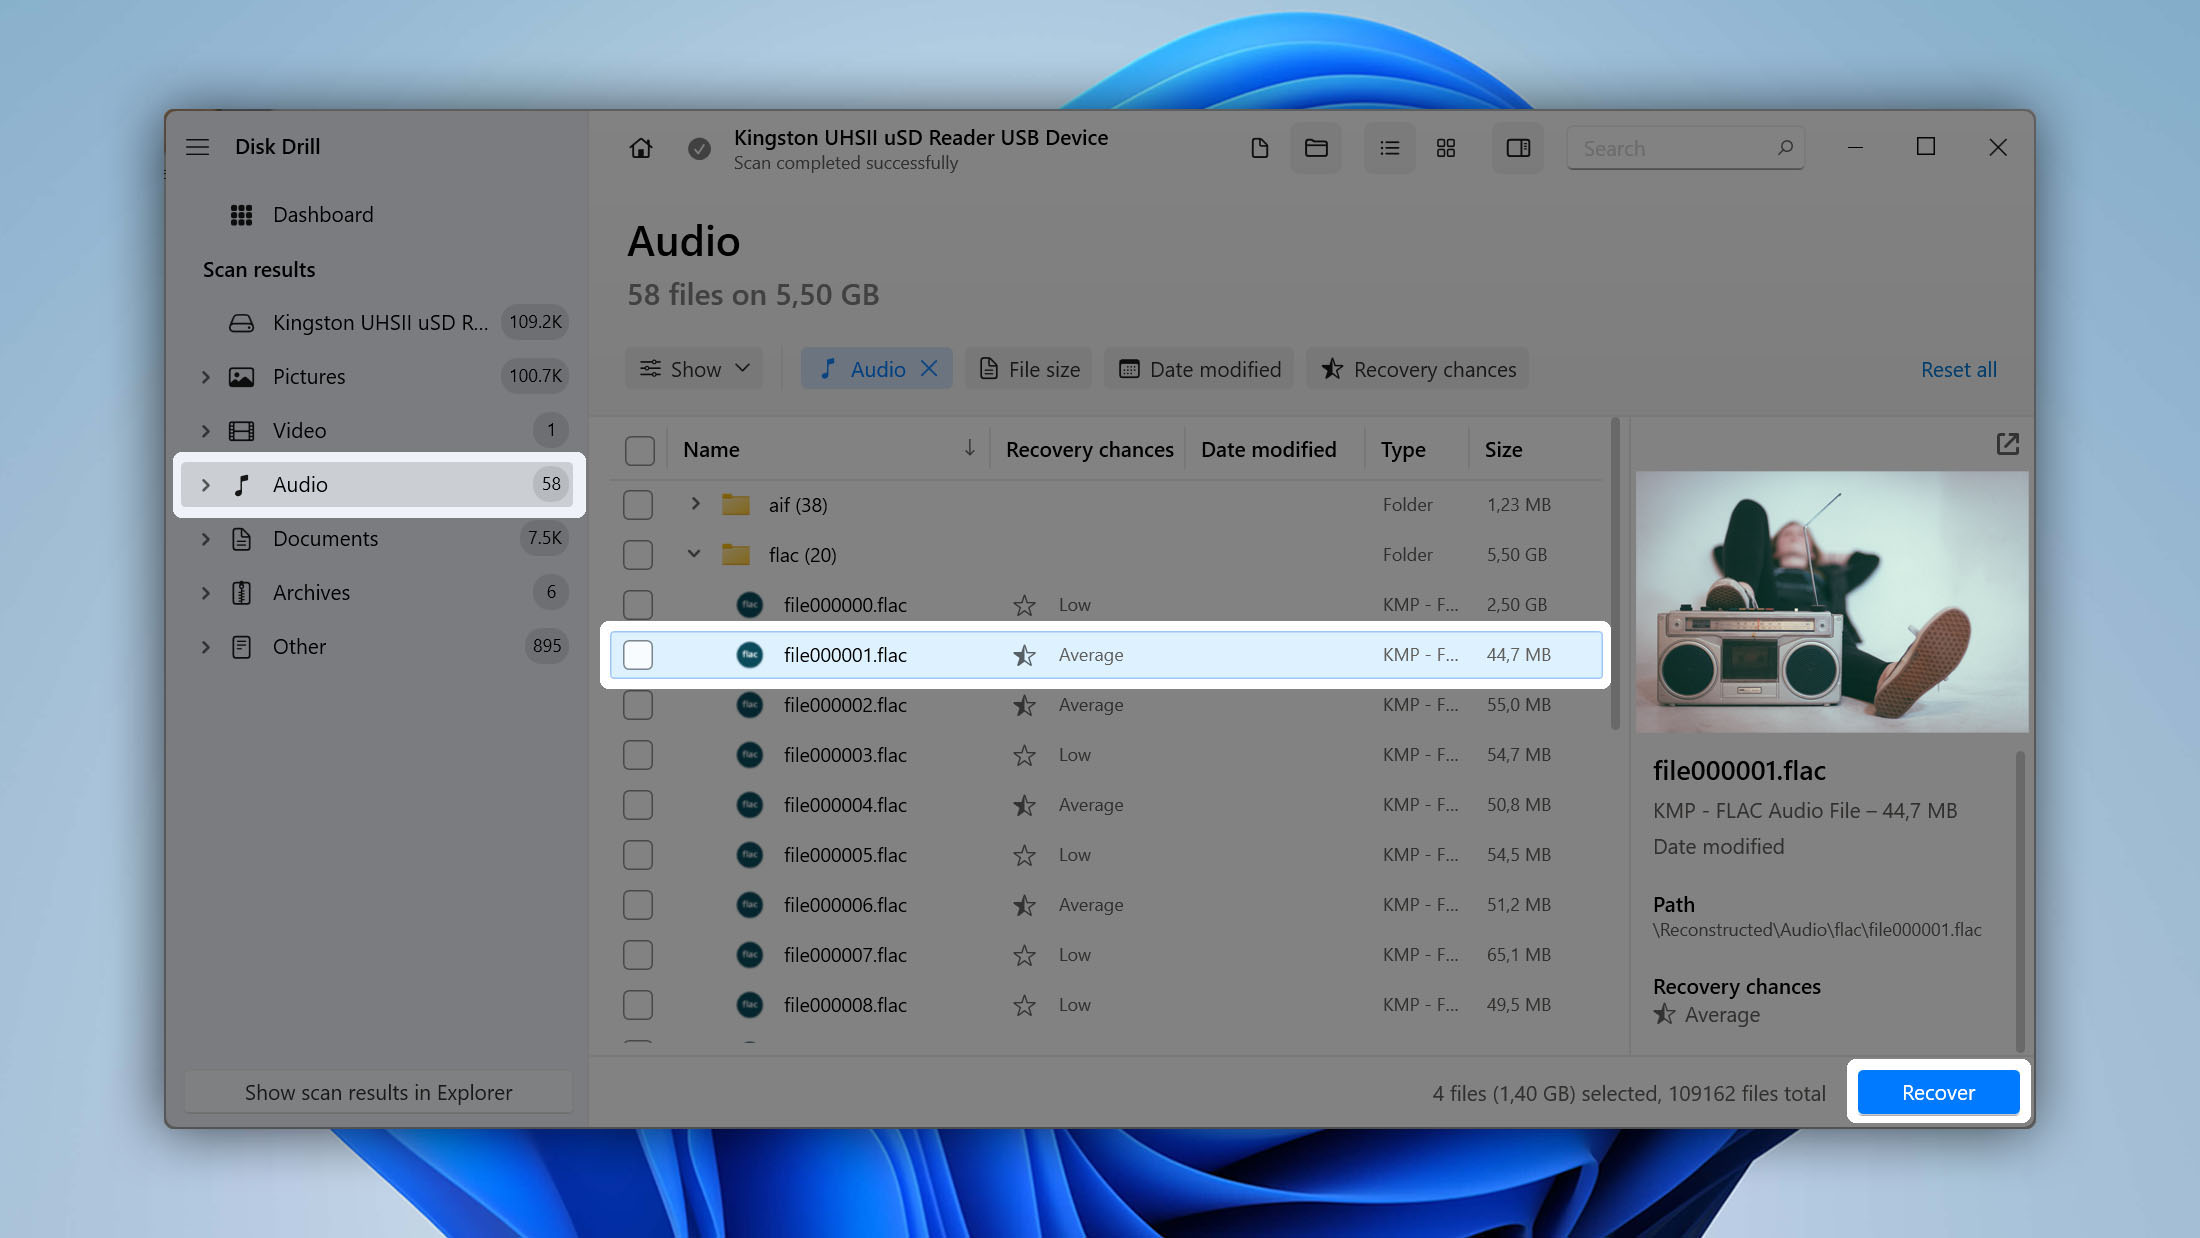Expand the aif (38) folder
This screenshot has height=1238, width=2200.
[695, 504]
